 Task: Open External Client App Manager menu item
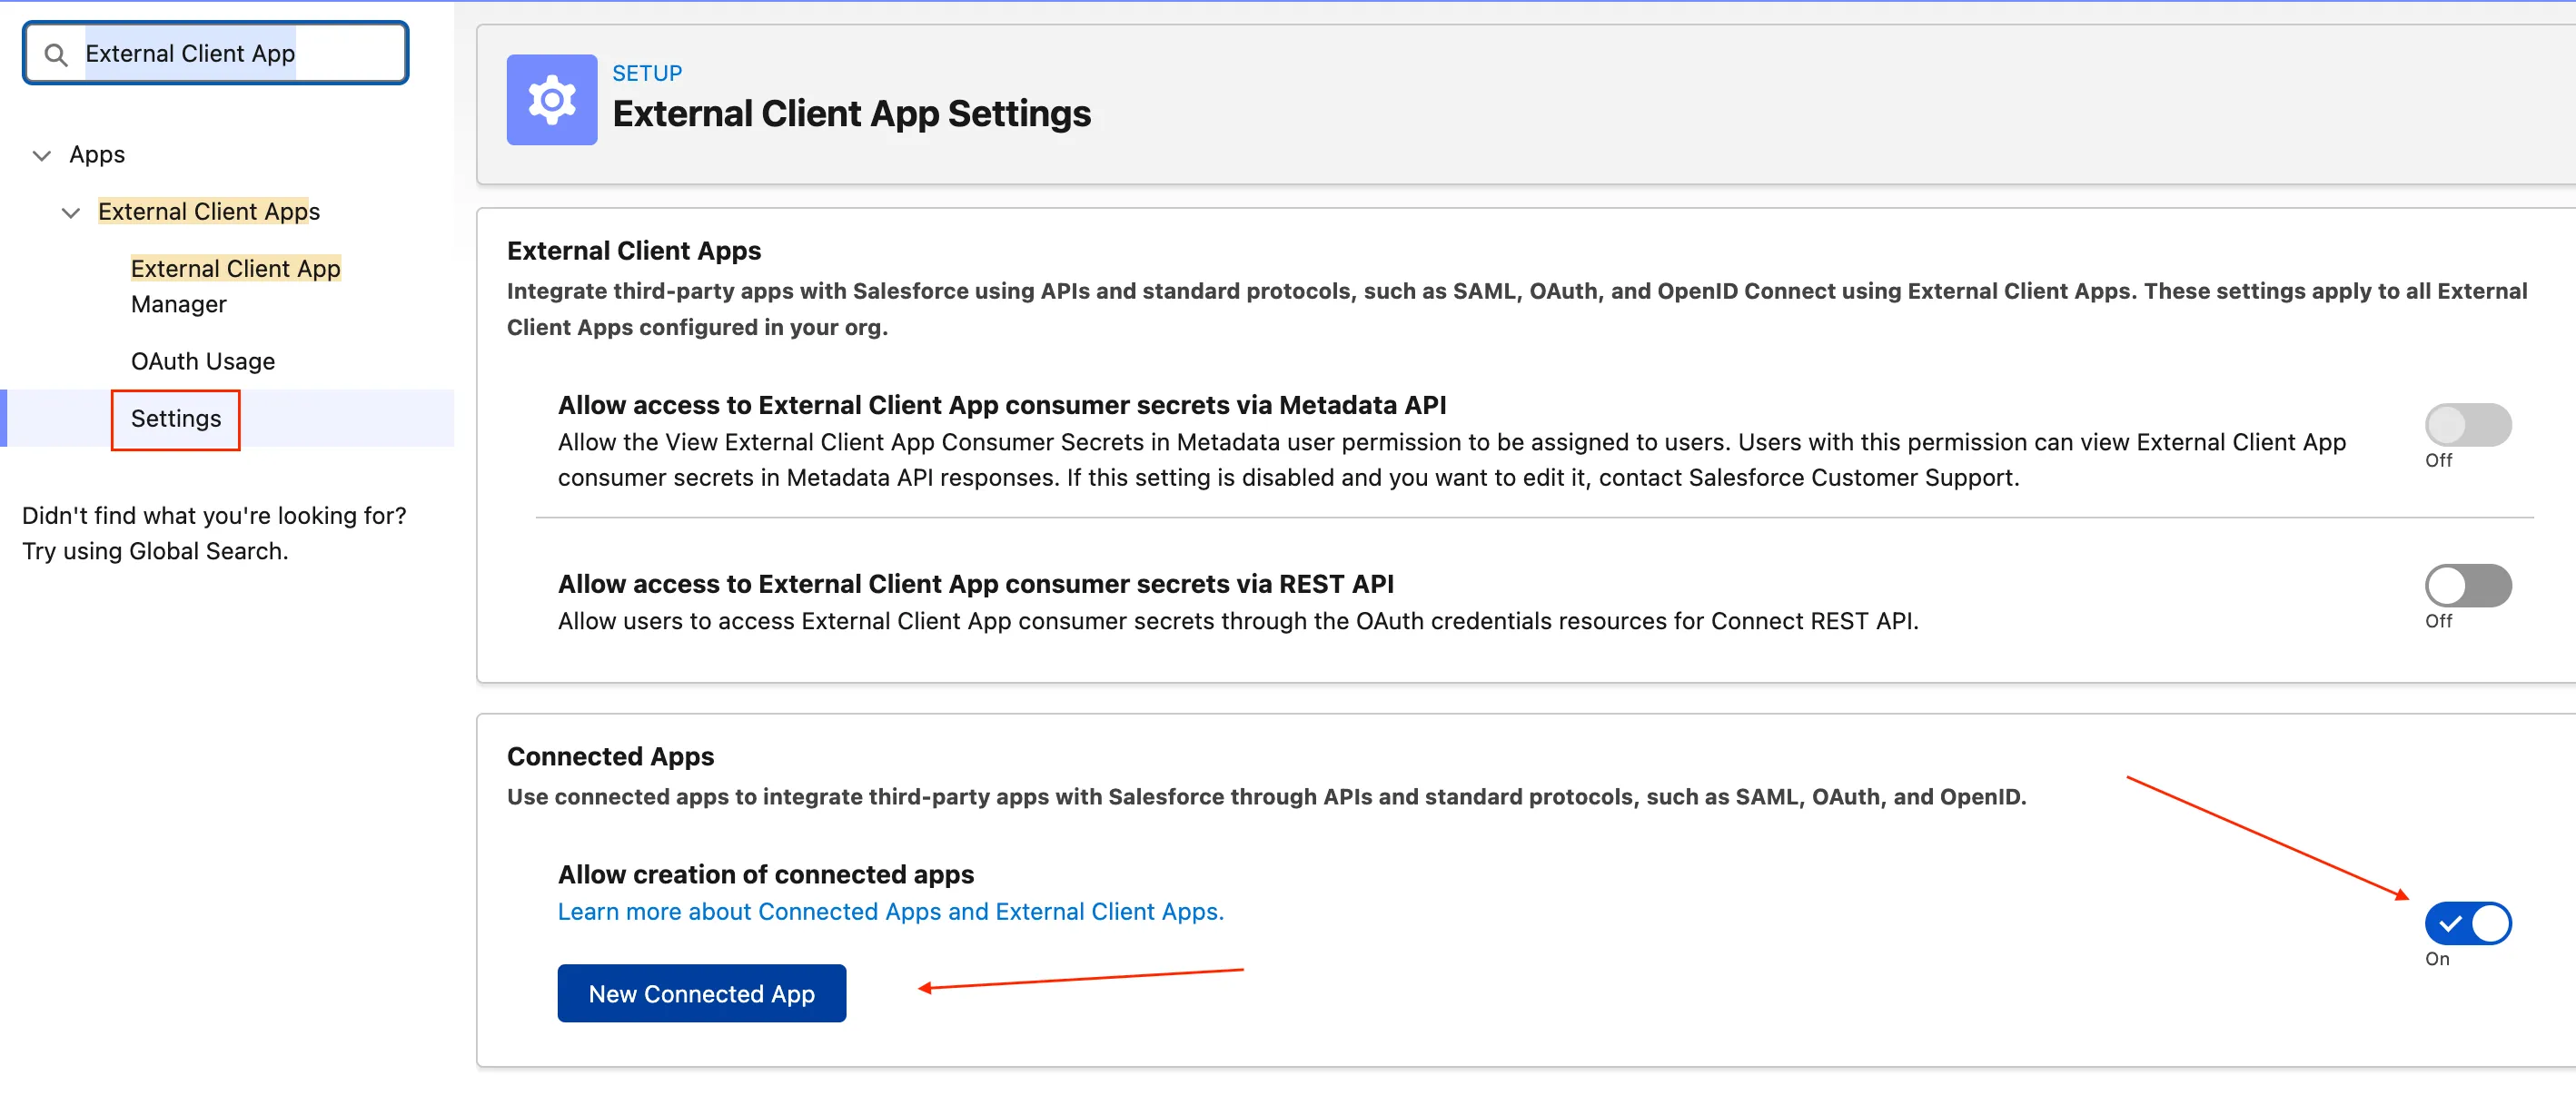point(234,286)
